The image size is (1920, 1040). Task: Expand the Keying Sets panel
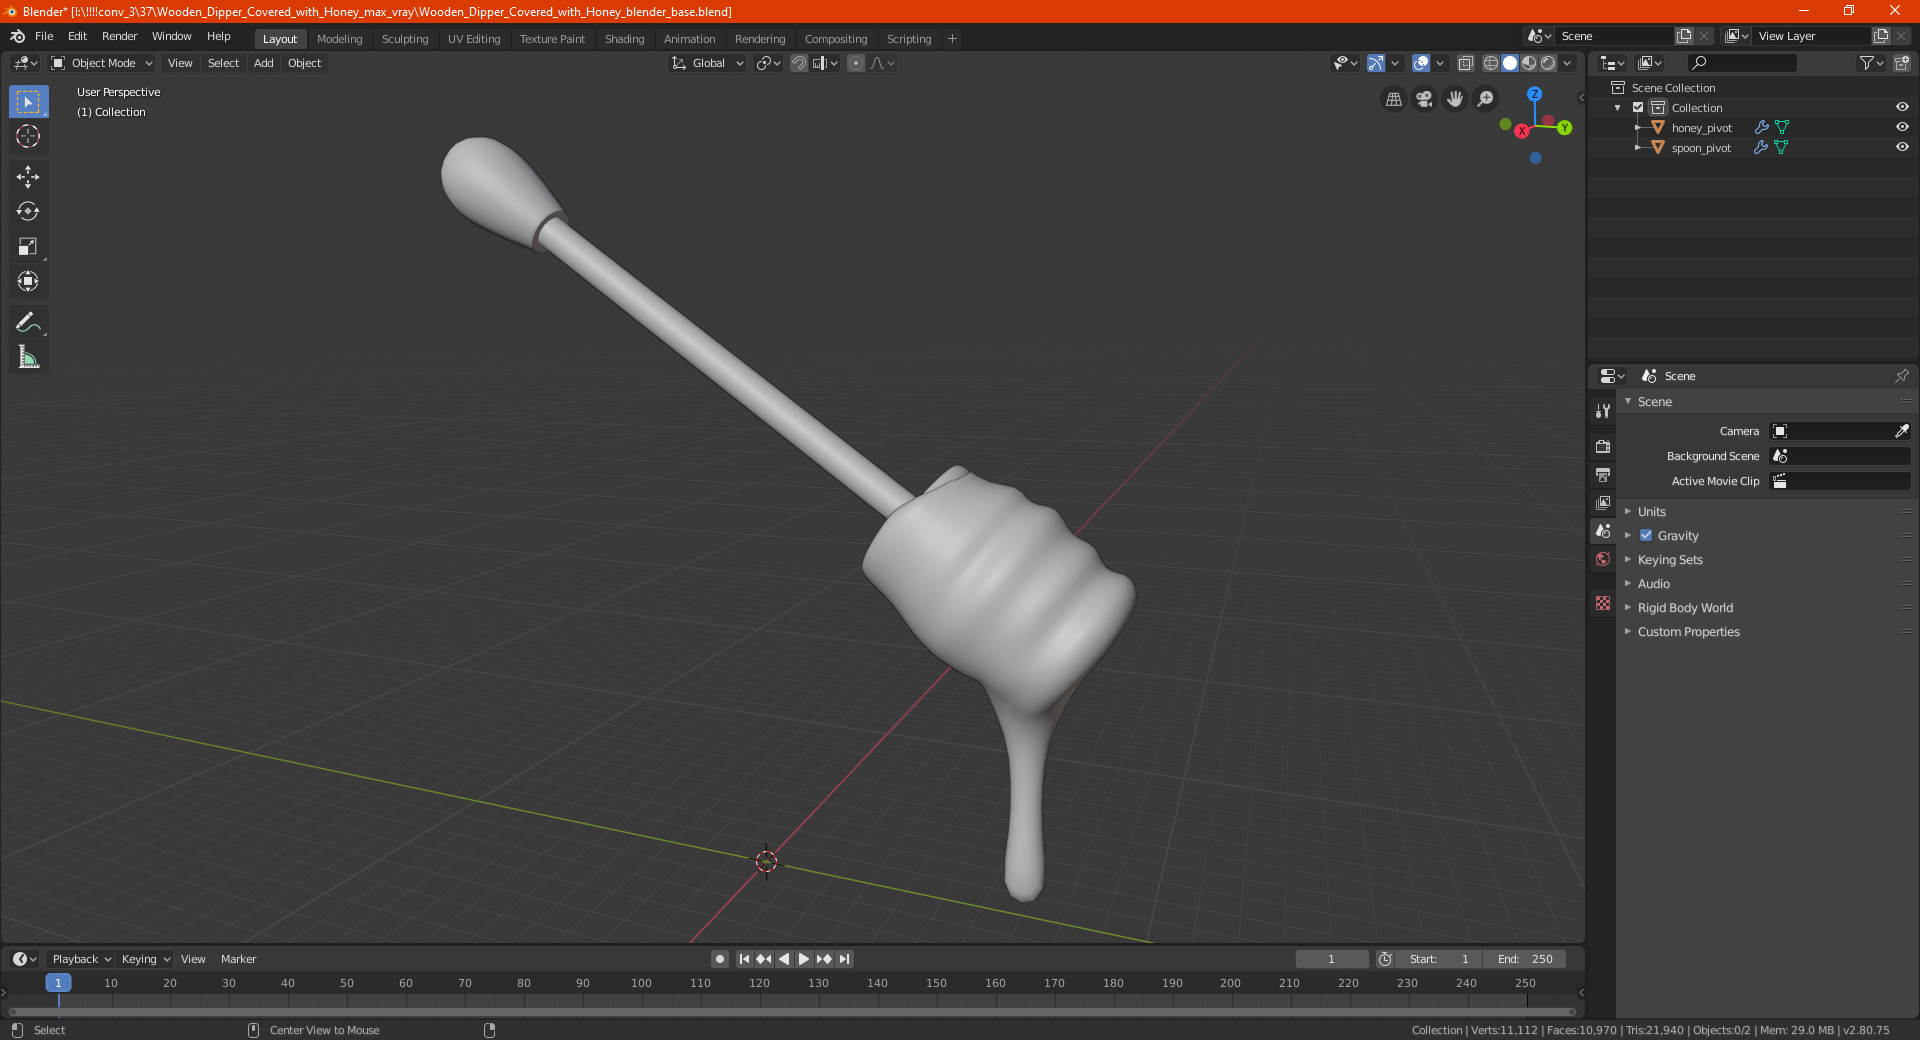point(1670,560)
